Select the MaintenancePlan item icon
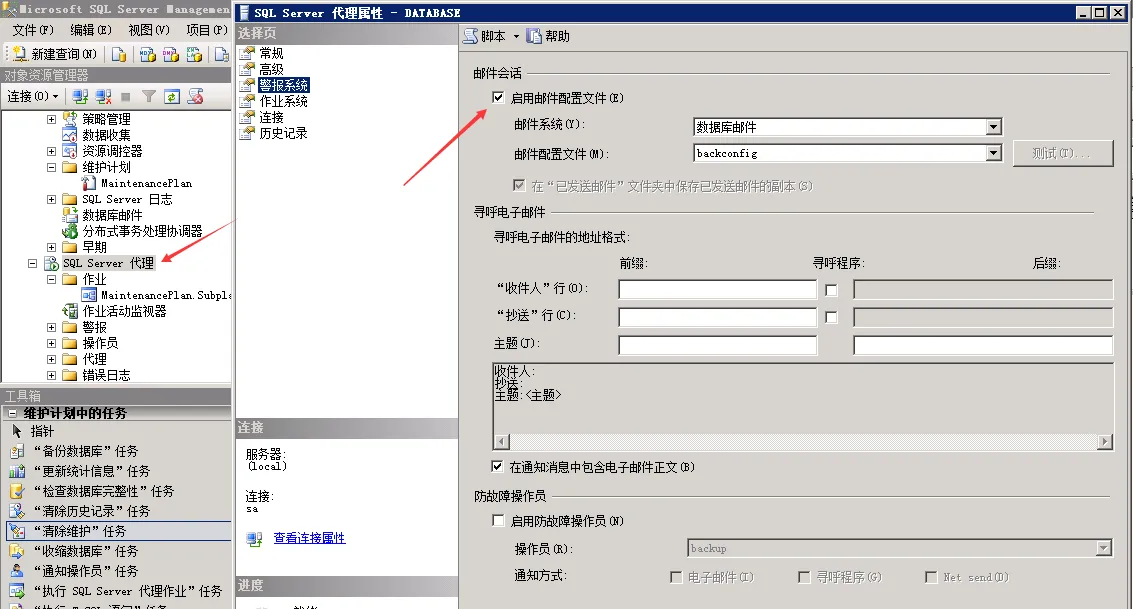Image resolution: width=1133 pixels, height=609 pixels. click(x=89, y=183)
